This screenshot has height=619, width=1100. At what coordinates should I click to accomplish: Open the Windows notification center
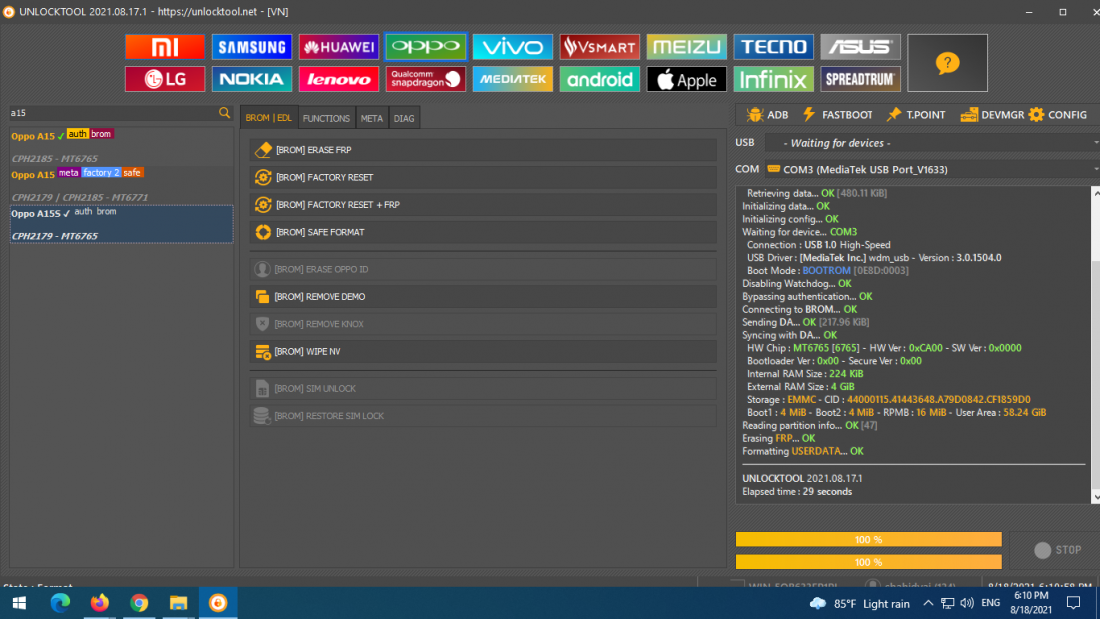(x=1073, y=603)
